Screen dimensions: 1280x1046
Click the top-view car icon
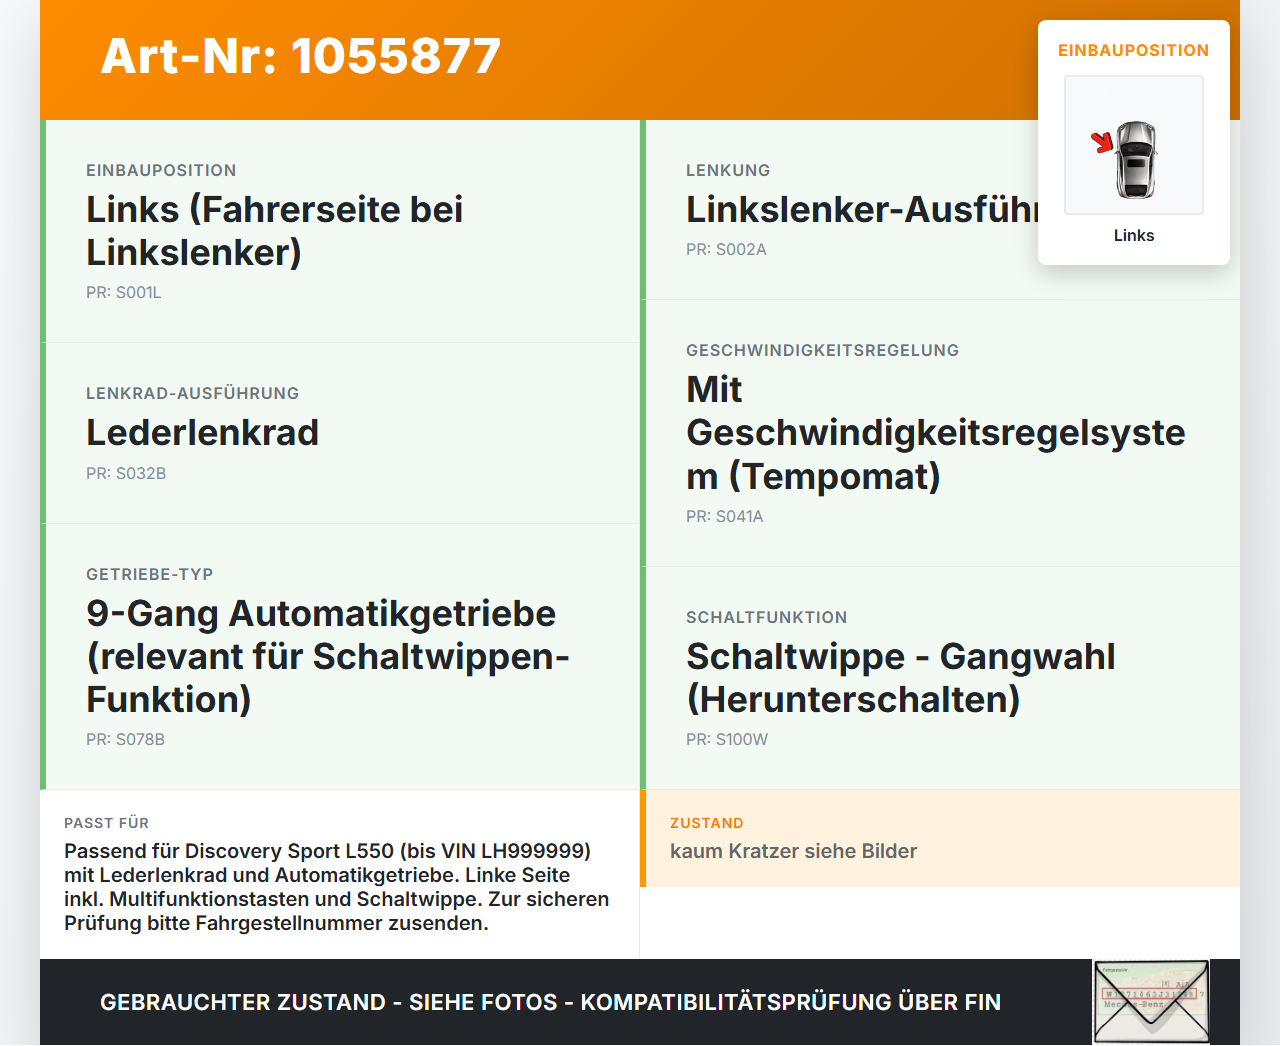click(x=1135, y=160)
